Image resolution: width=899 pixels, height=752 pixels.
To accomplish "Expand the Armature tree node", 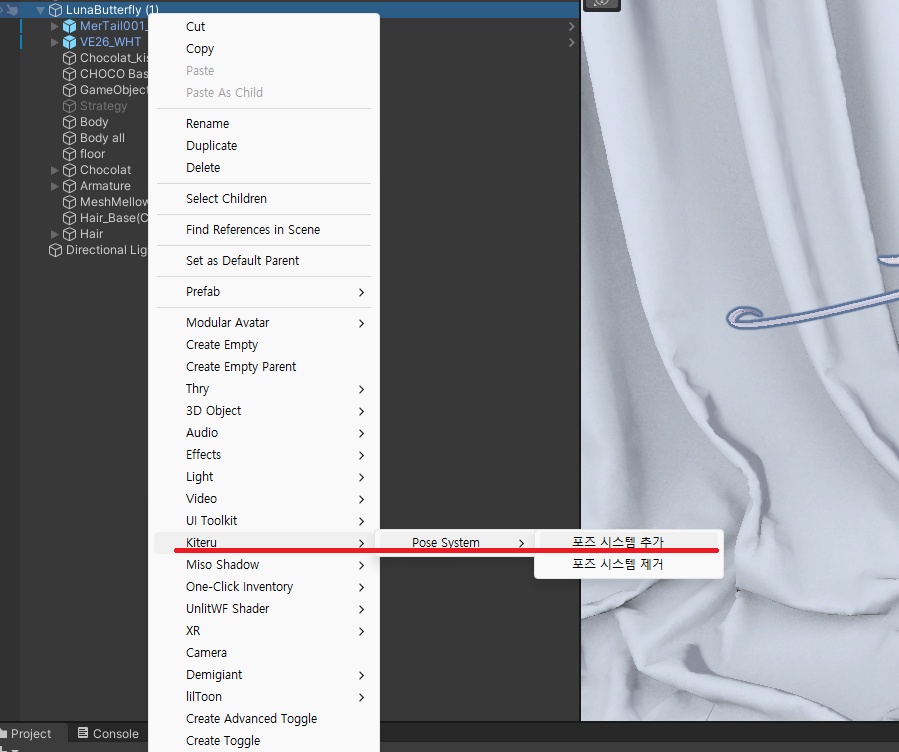I will tap(54, 186).
